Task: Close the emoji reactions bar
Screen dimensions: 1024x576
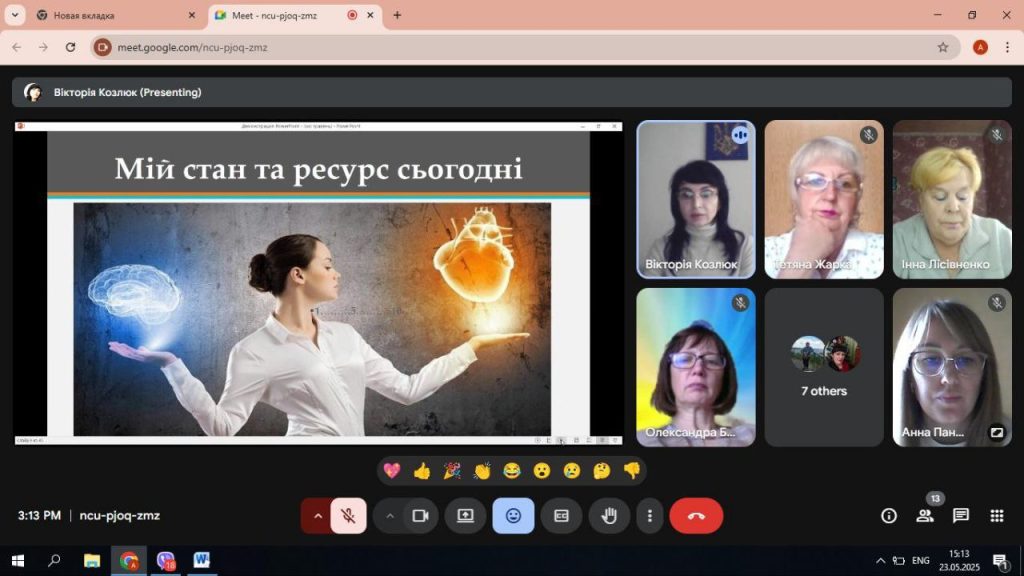Action: tap(513, 516)
